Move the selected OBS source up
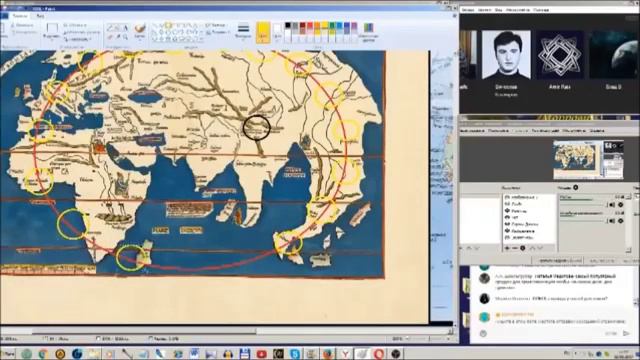 532,248
